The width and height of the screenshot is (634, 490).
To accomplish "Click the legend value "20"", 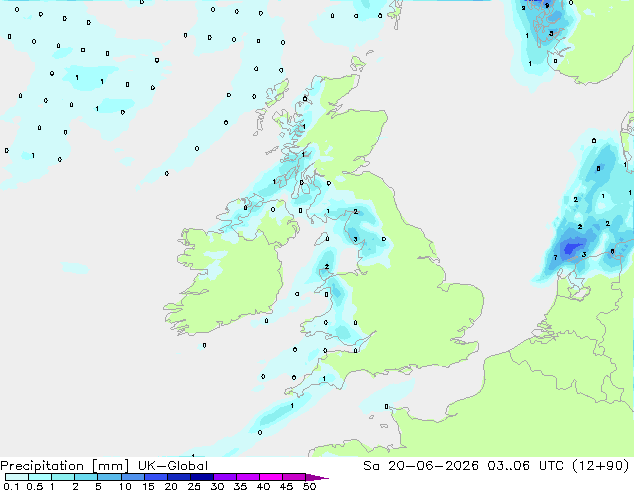I will click(x=171, y=486).
